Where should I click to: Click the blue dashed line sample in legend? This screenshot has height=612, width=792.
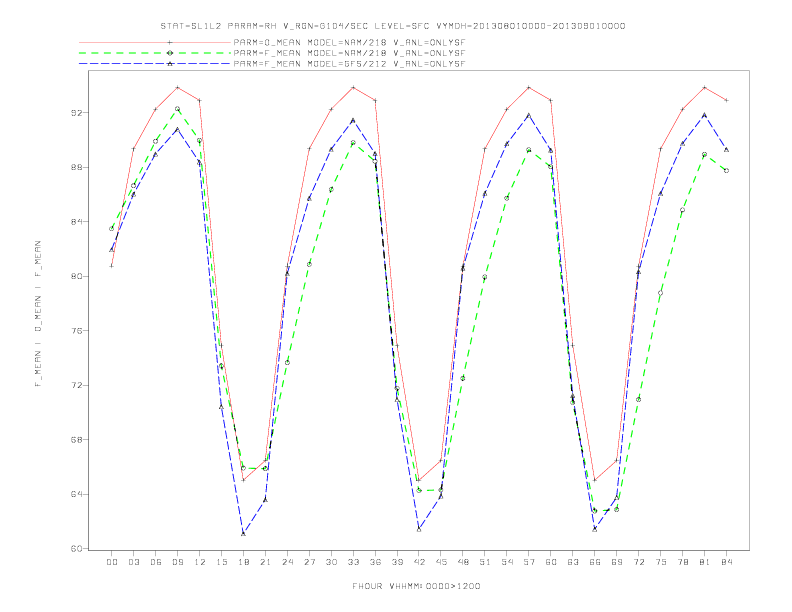coord(155,64)
